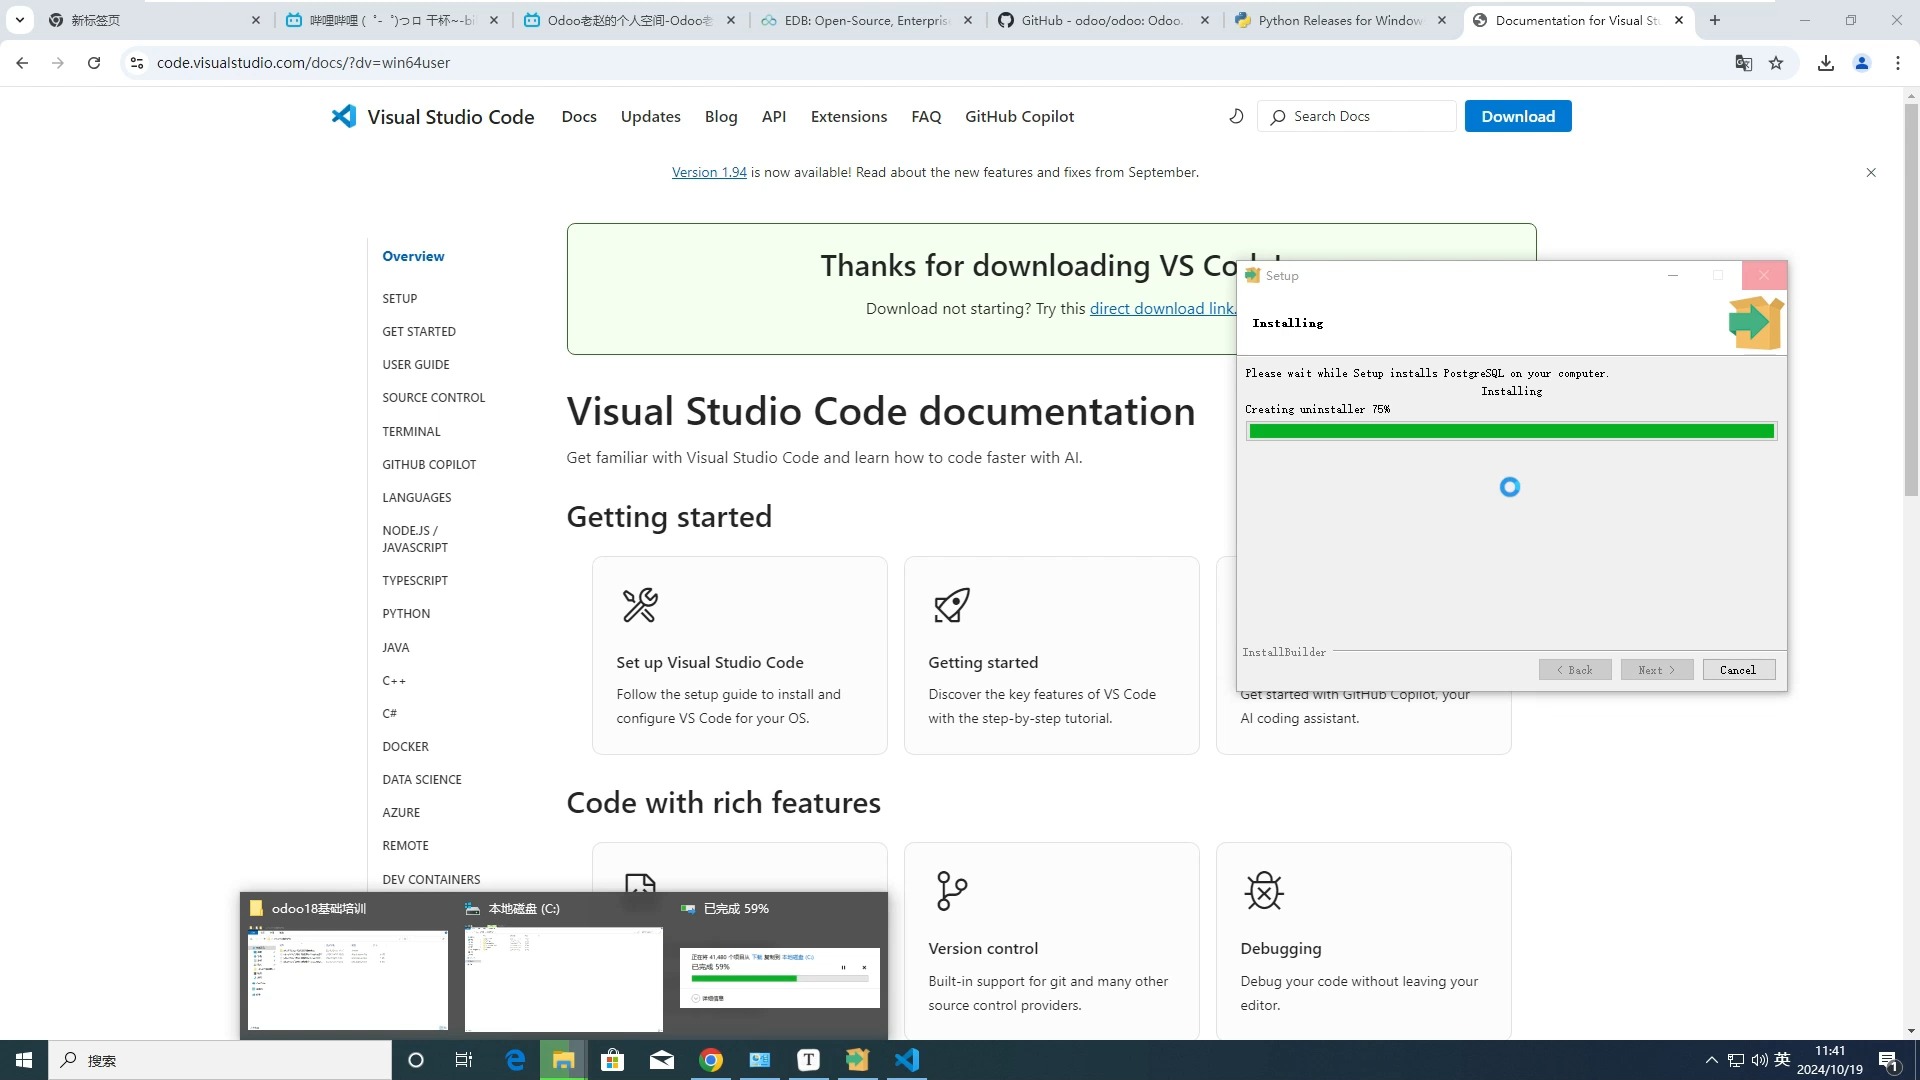The image size is (1920, 1080).
Task: Toggle the dark theme moon icon
Action: pos(1236,116)
